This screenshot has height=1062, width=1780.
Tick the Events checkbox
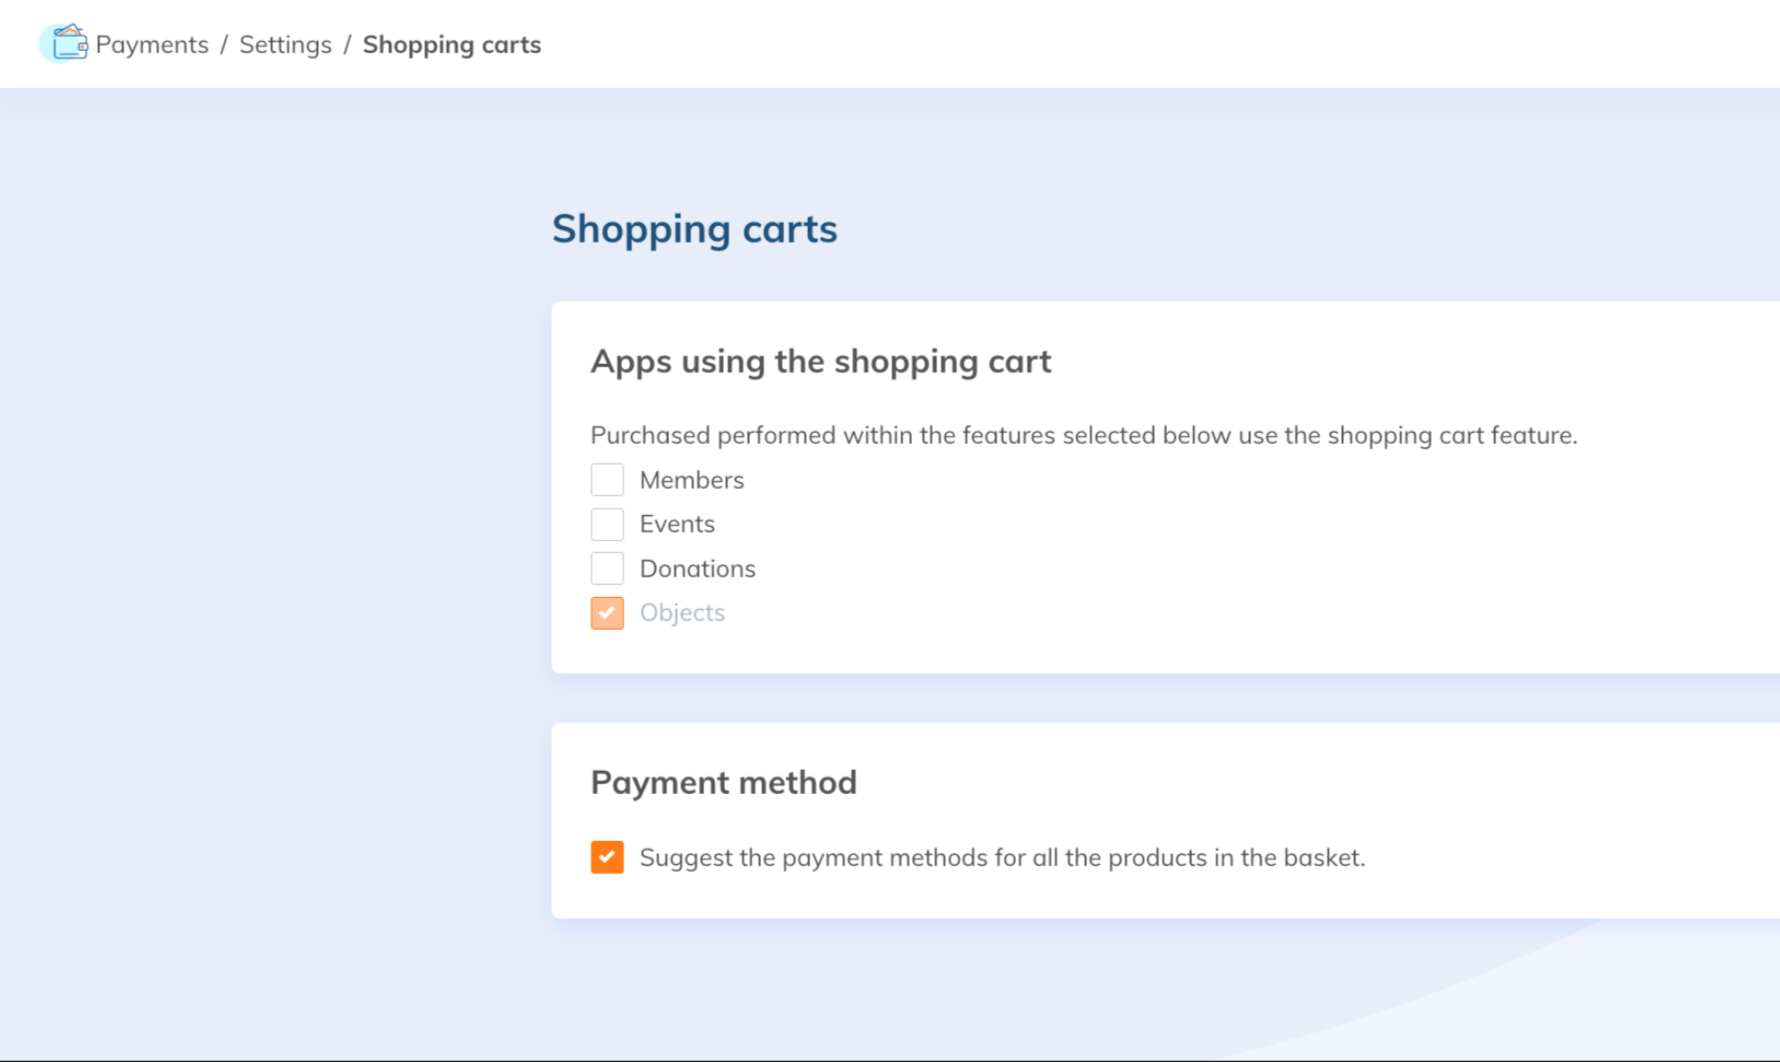[607, 524]
